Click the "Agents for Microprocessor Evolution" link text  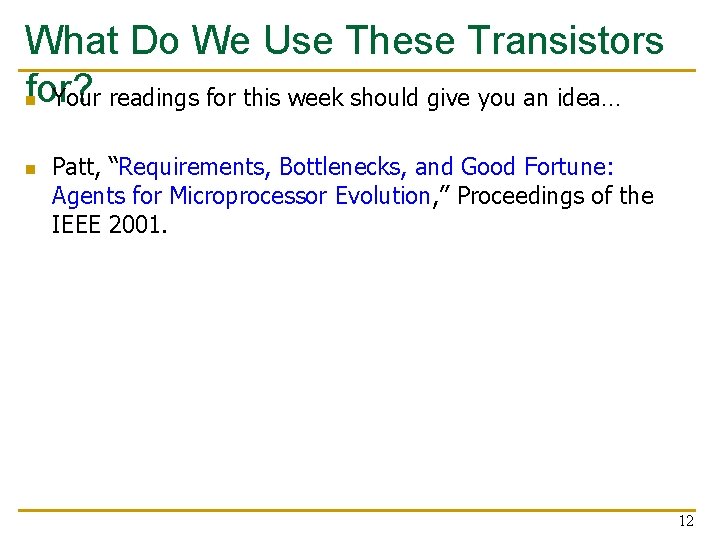pyautogui.click(x=242, y=197)
